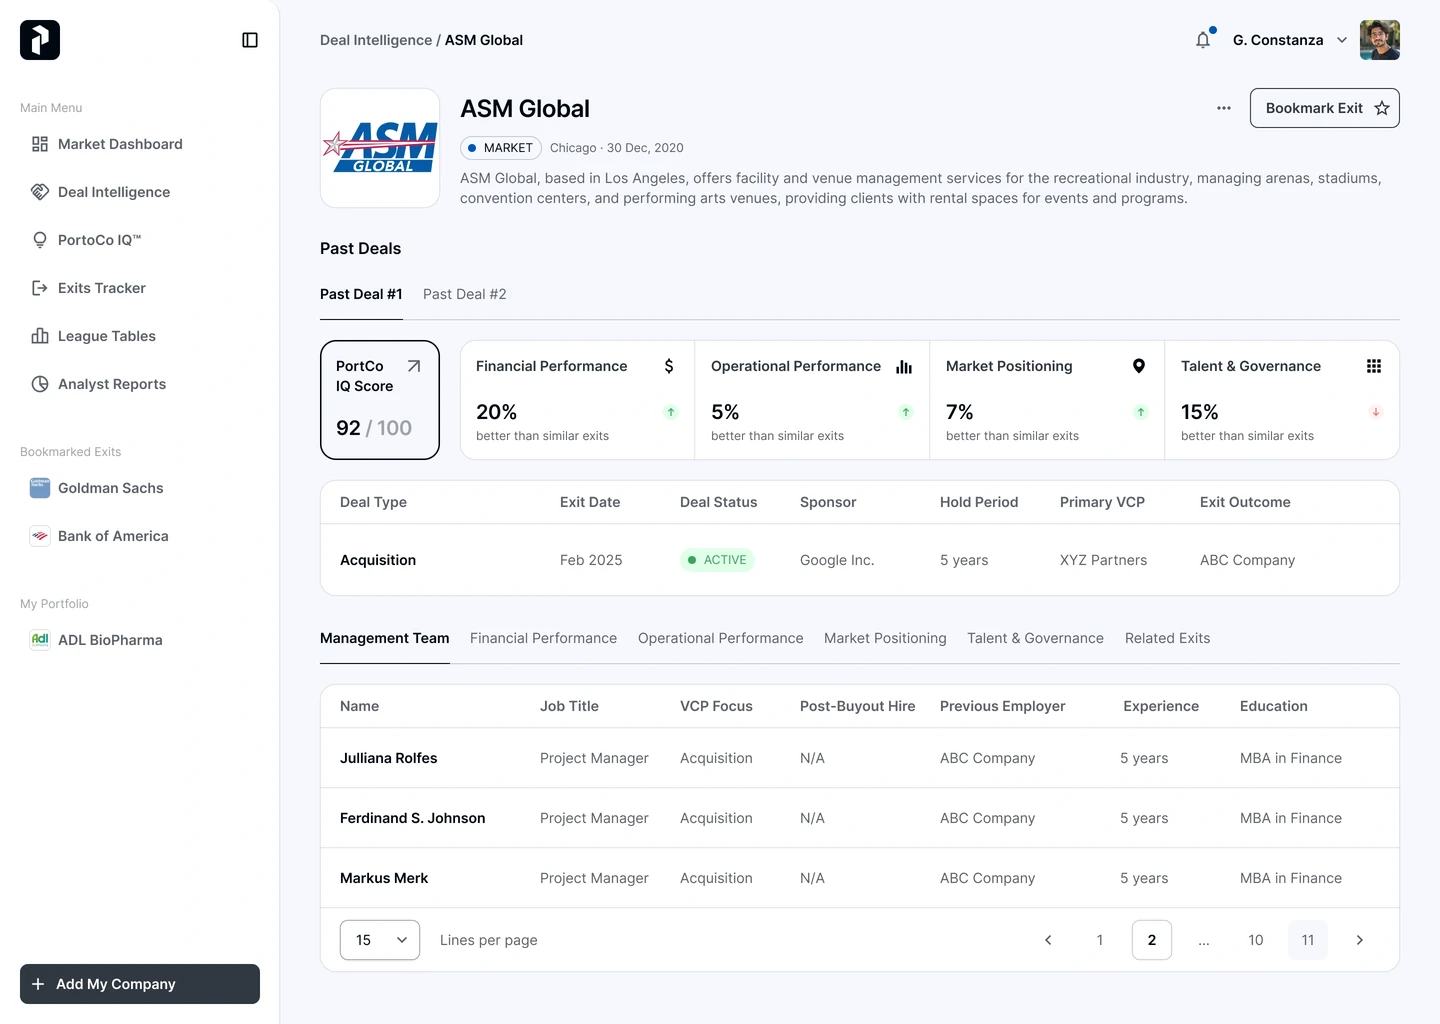Click the Bank of America logo icon
This screenshot has height=1024, width=1440.
(x=40, y=536)
